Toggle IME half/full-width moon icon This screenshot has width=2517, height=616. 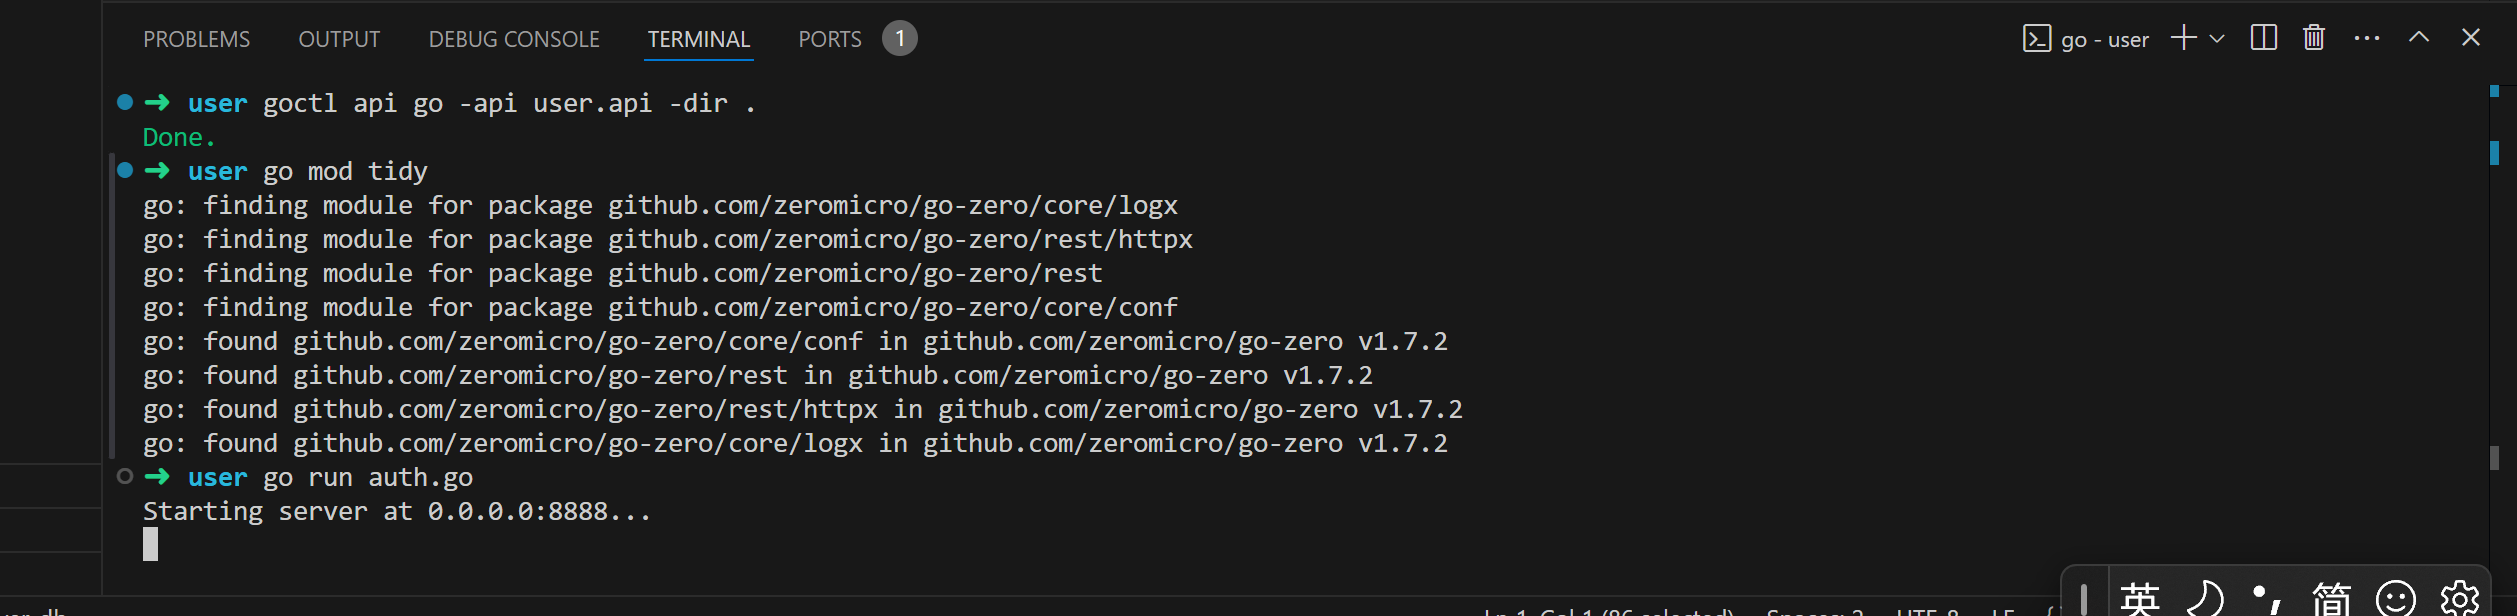[x=2204, y=598]
